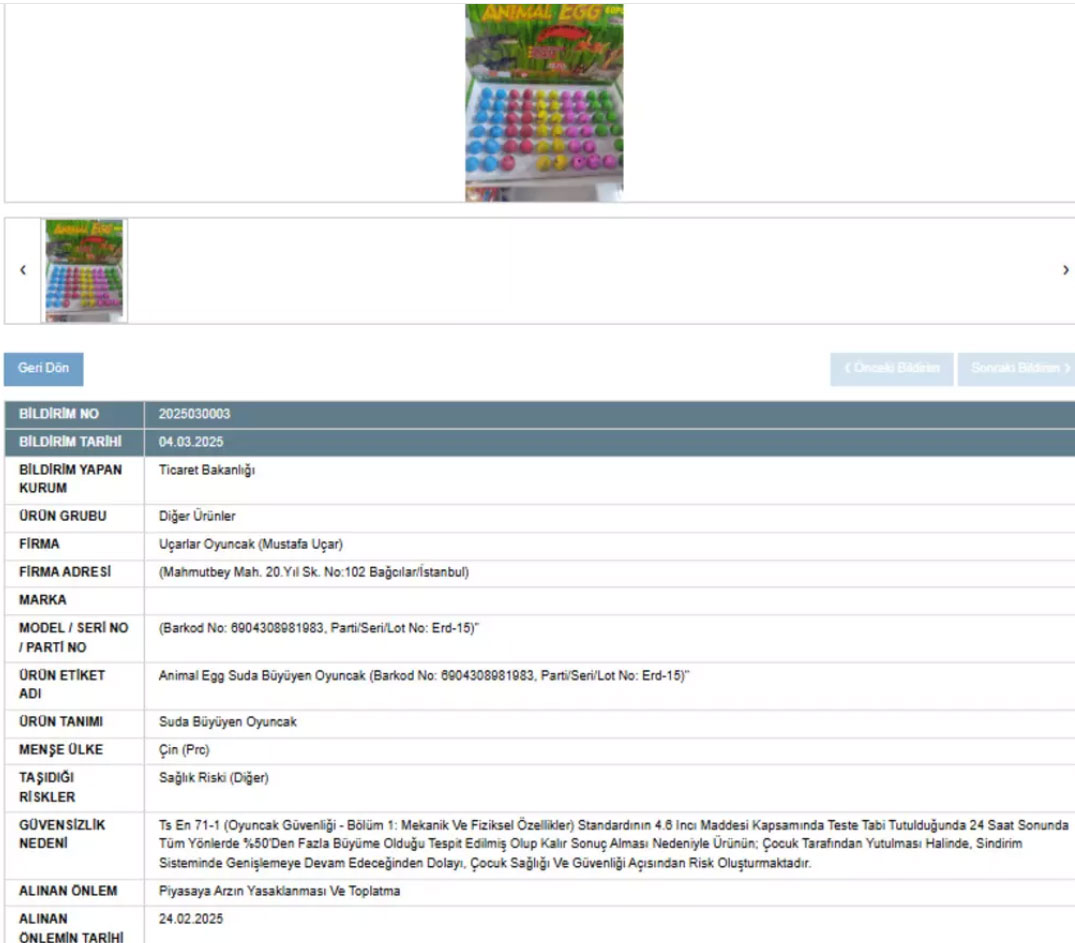
Task: Select the Animal Egg thumbnail image
Action: point(84,270)
